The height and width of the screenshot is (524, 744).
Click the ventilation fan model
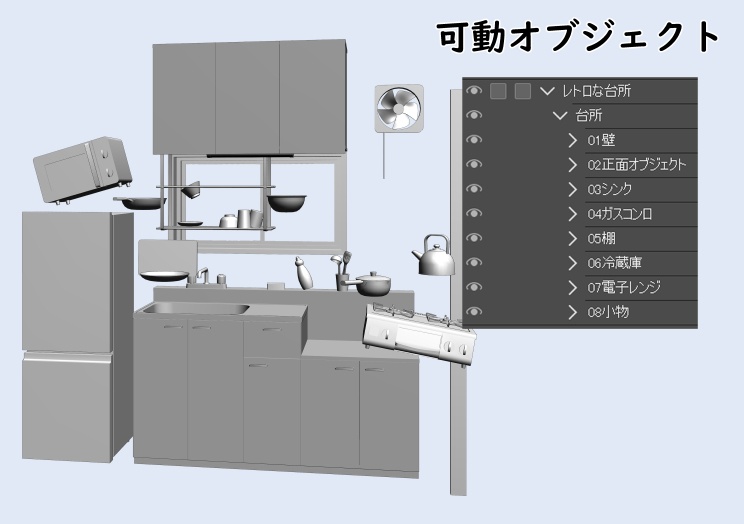coord(399,109)
